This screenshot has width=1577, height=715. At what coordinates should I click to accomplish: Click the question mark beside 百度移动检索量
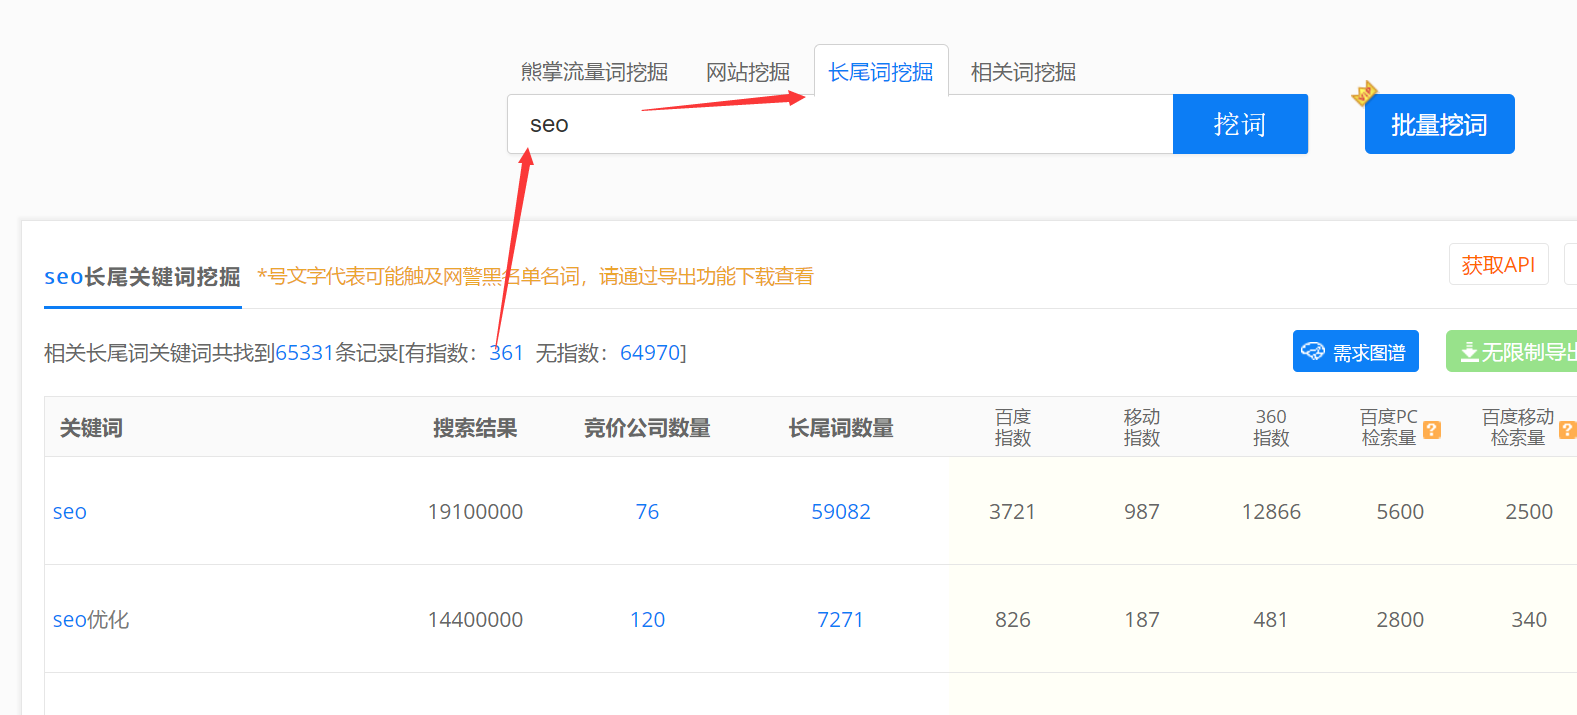[1567, 430]
